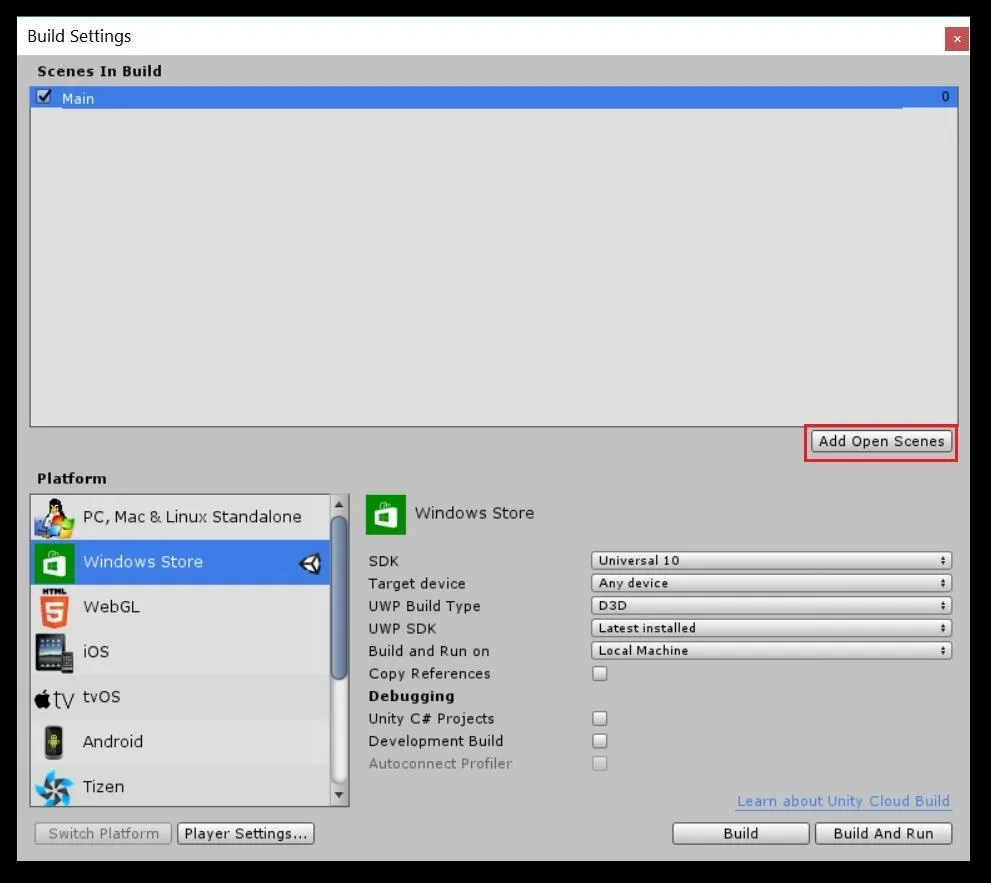This screenshot has height=883, width=991.
Task: Select PC, Mac & Linux Standalone platform
Action: pos(180,518)
